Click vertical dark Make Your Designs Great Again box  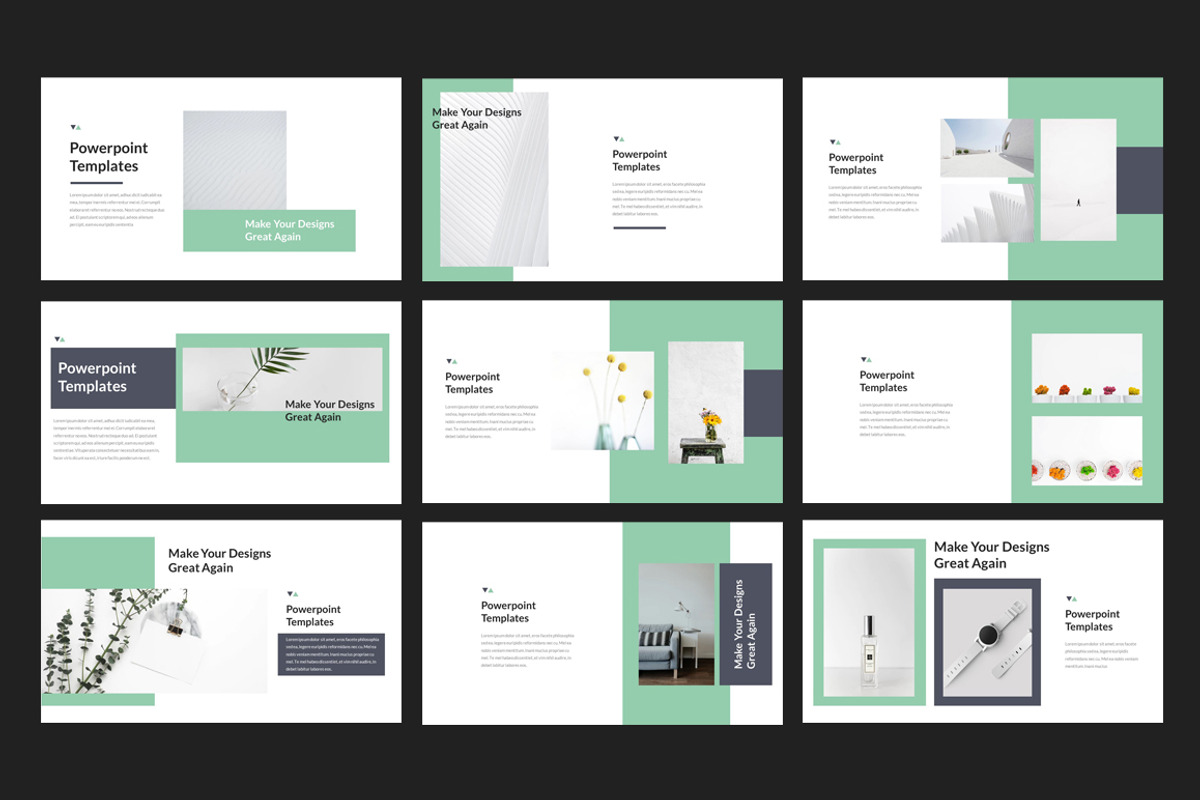click(746, 624)
